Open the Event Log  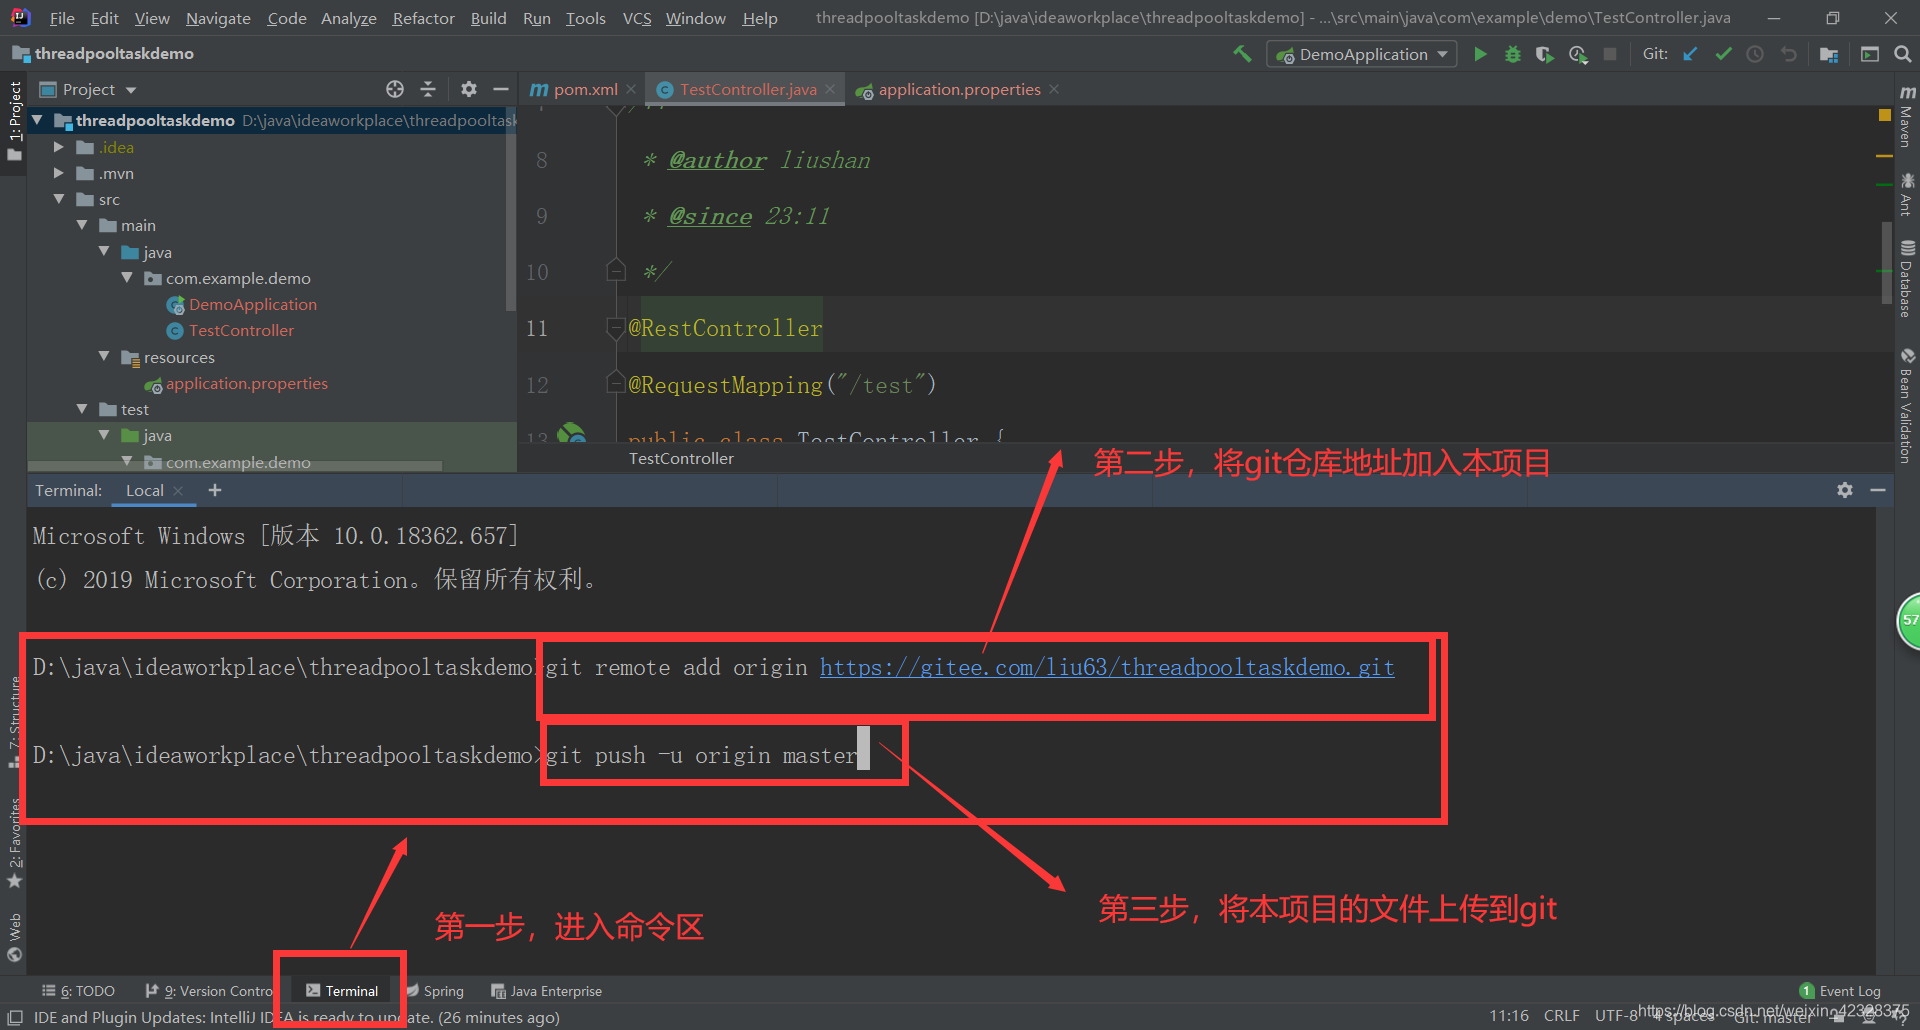pos(1840,991)
